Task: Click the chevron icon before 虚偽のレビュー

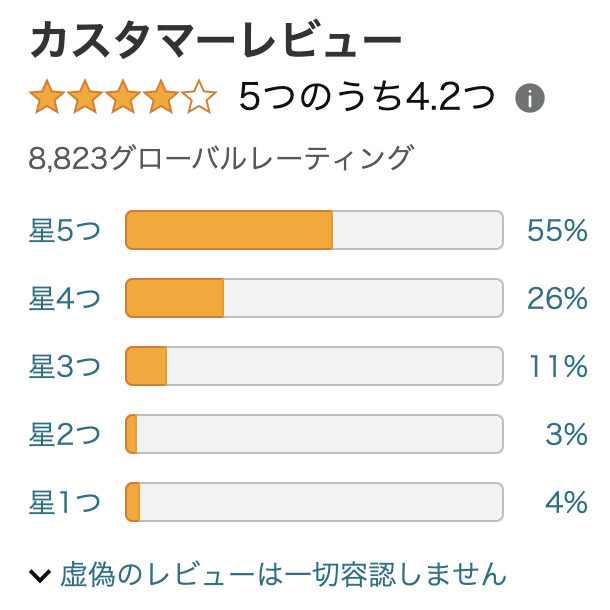Action: 40,575
